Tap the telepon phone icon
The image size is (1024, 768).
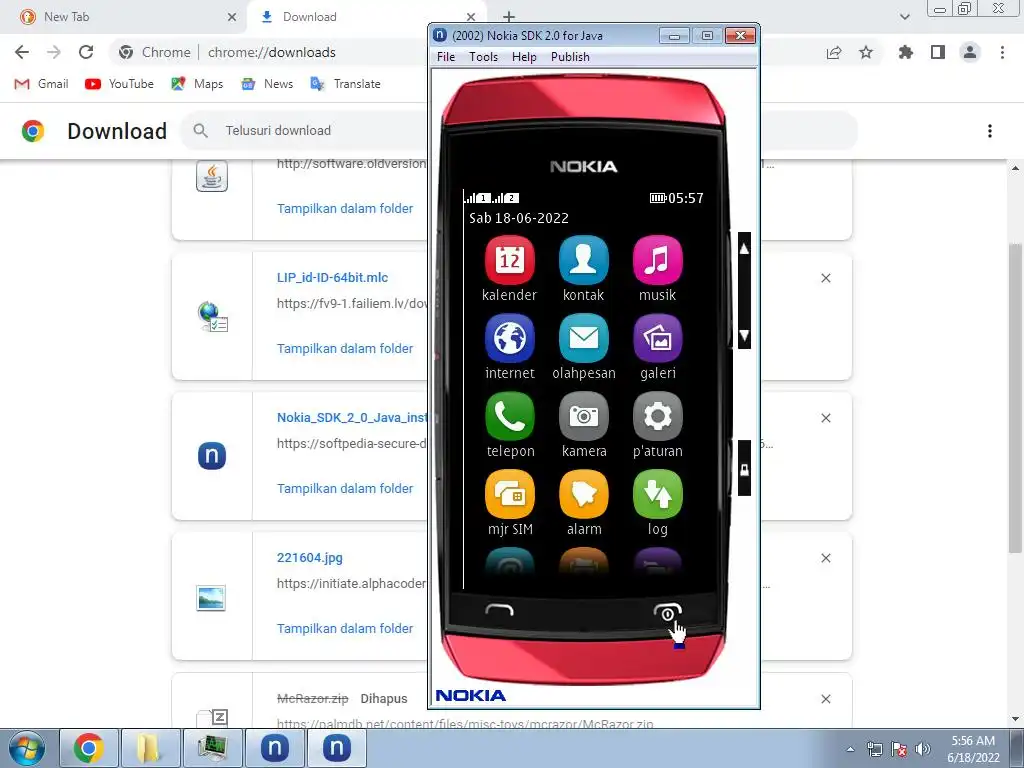[x=509, y=416]
